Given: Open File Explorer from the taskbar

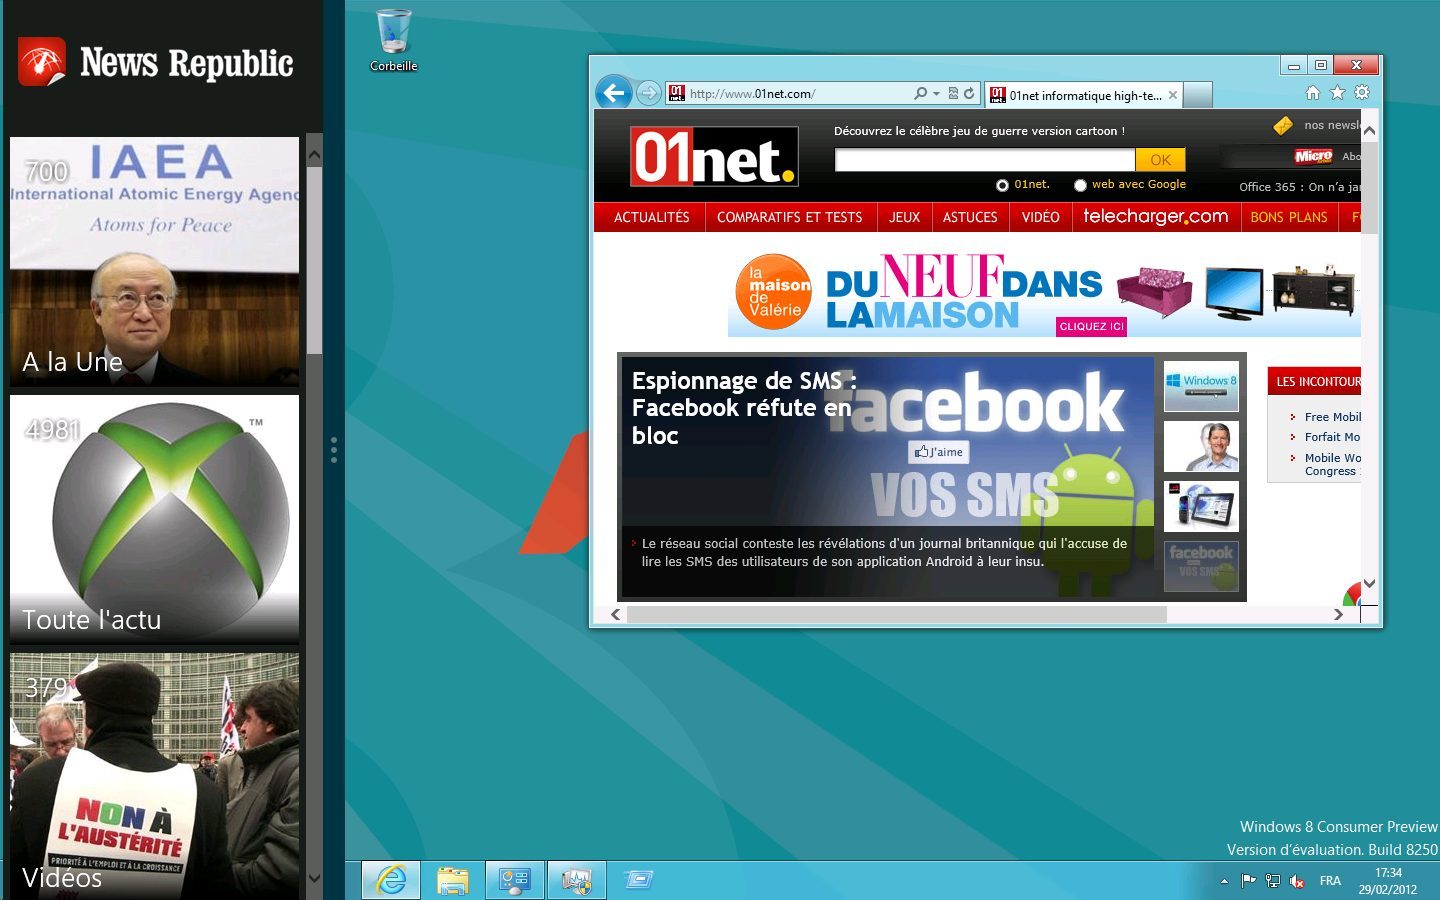Looking at the screenshot, I should tap(452, 880).
